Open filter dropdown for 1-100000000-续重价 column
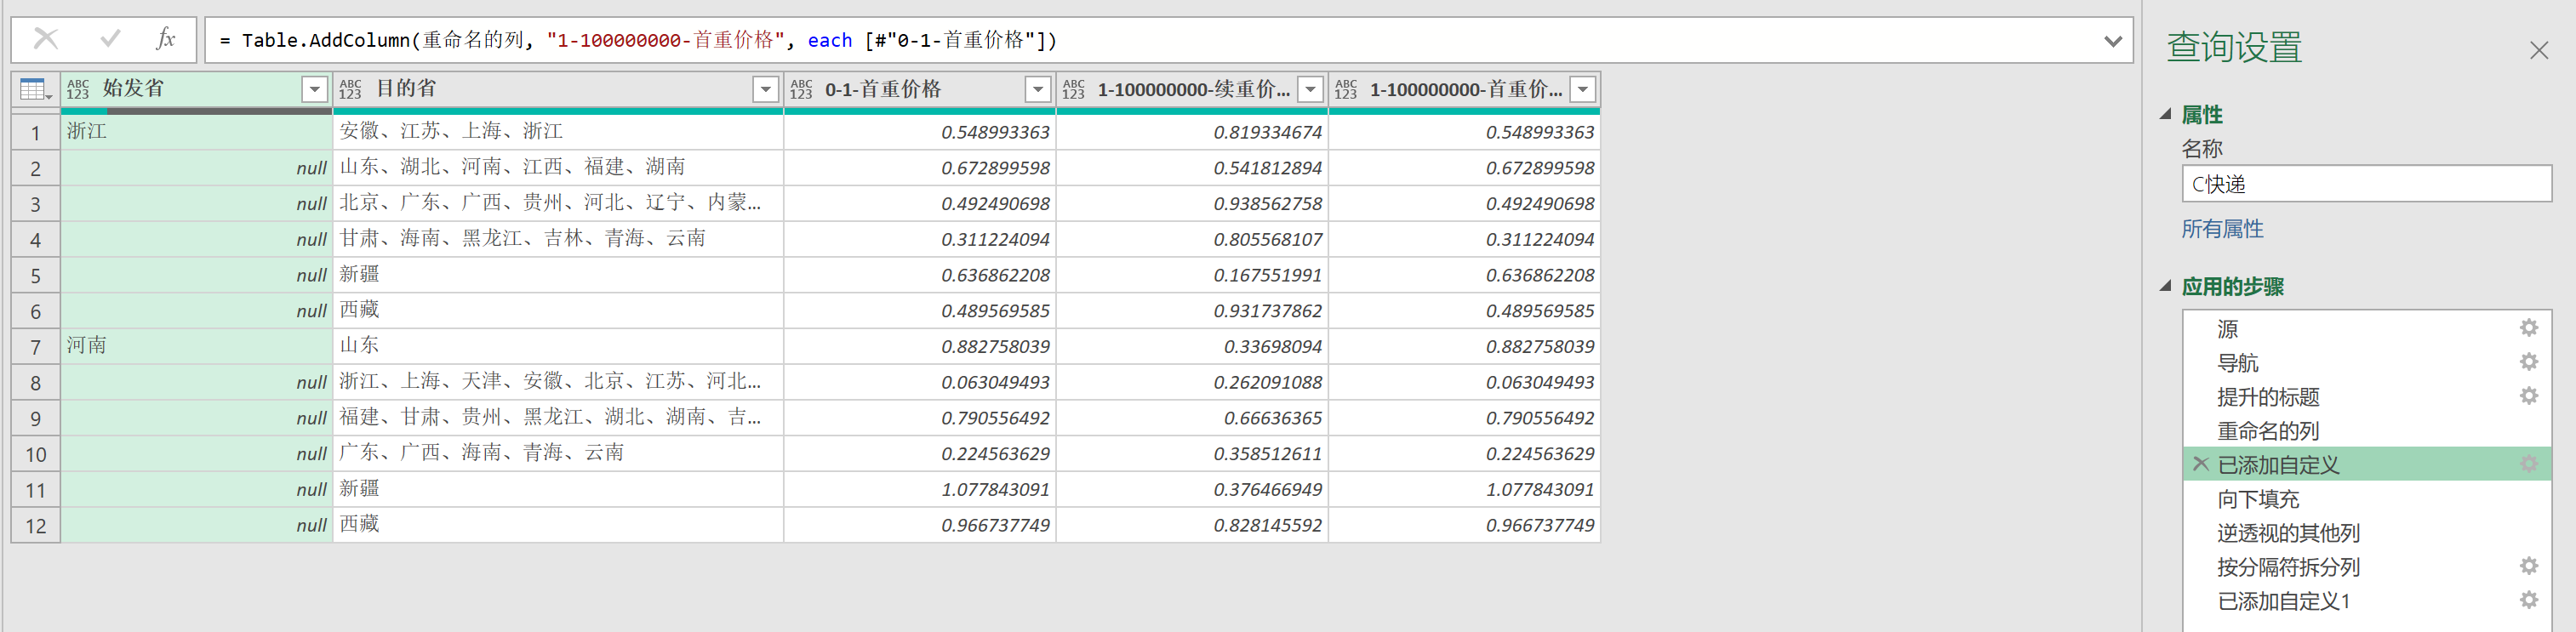The width and height of the screenshot is (2576, 632). point(1310,89)
